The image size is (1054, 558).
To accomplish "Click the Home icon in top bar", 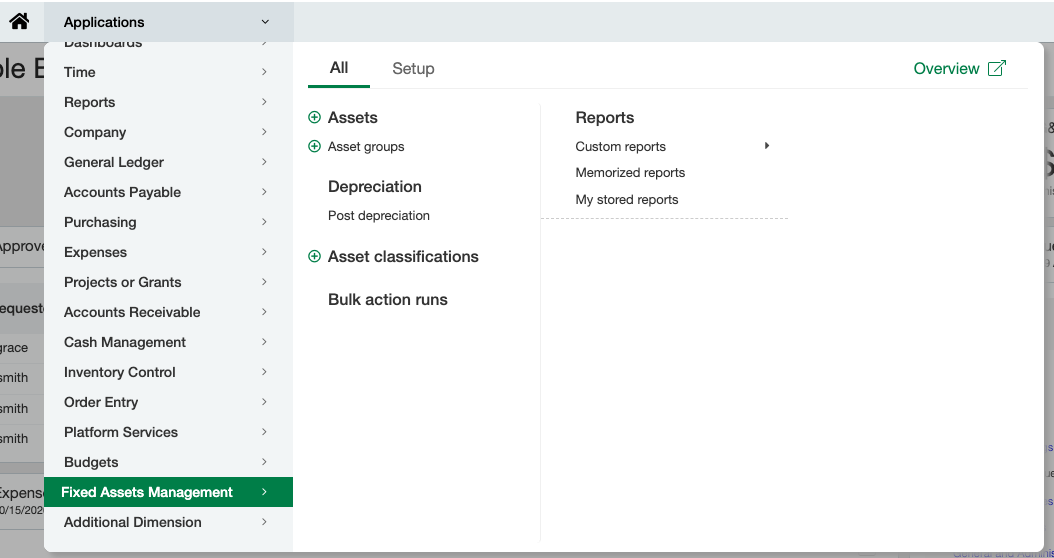I will 19,22.
